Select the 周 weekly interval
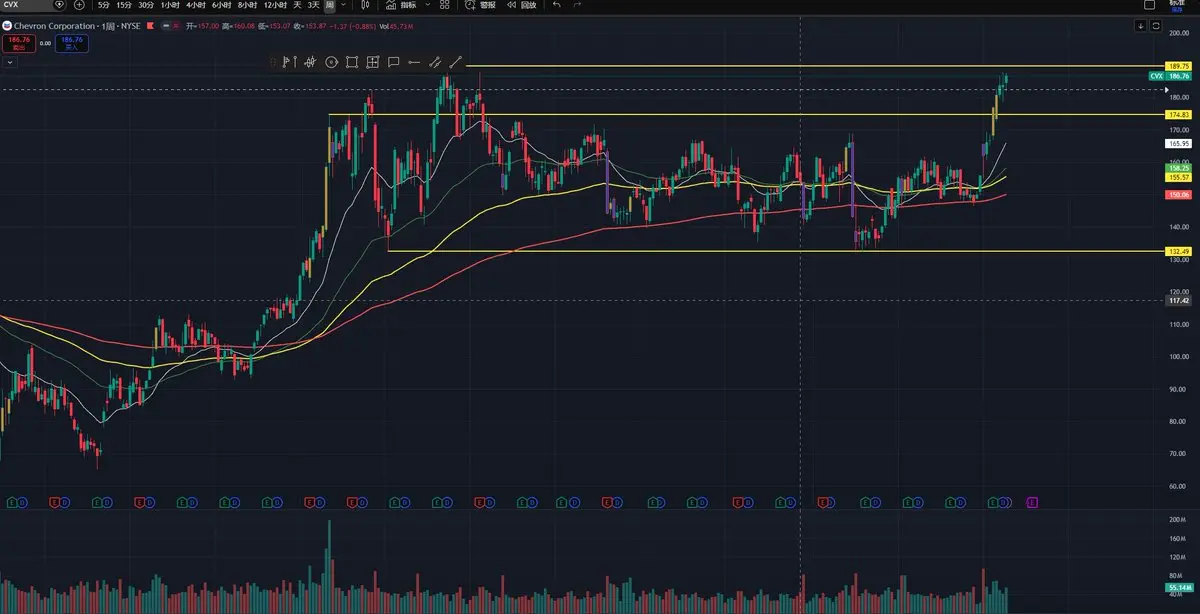This screenshot has height=614, width=1200. coord(329,5)
